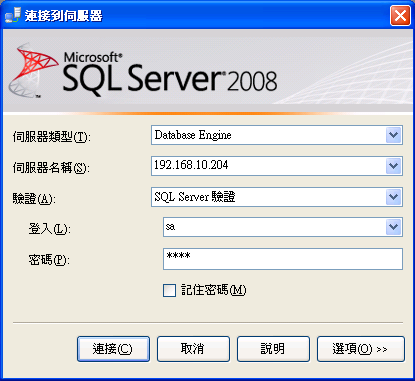Click the 連接(C) connect button
The image size is (415, 381).
[x=113, y=349]
